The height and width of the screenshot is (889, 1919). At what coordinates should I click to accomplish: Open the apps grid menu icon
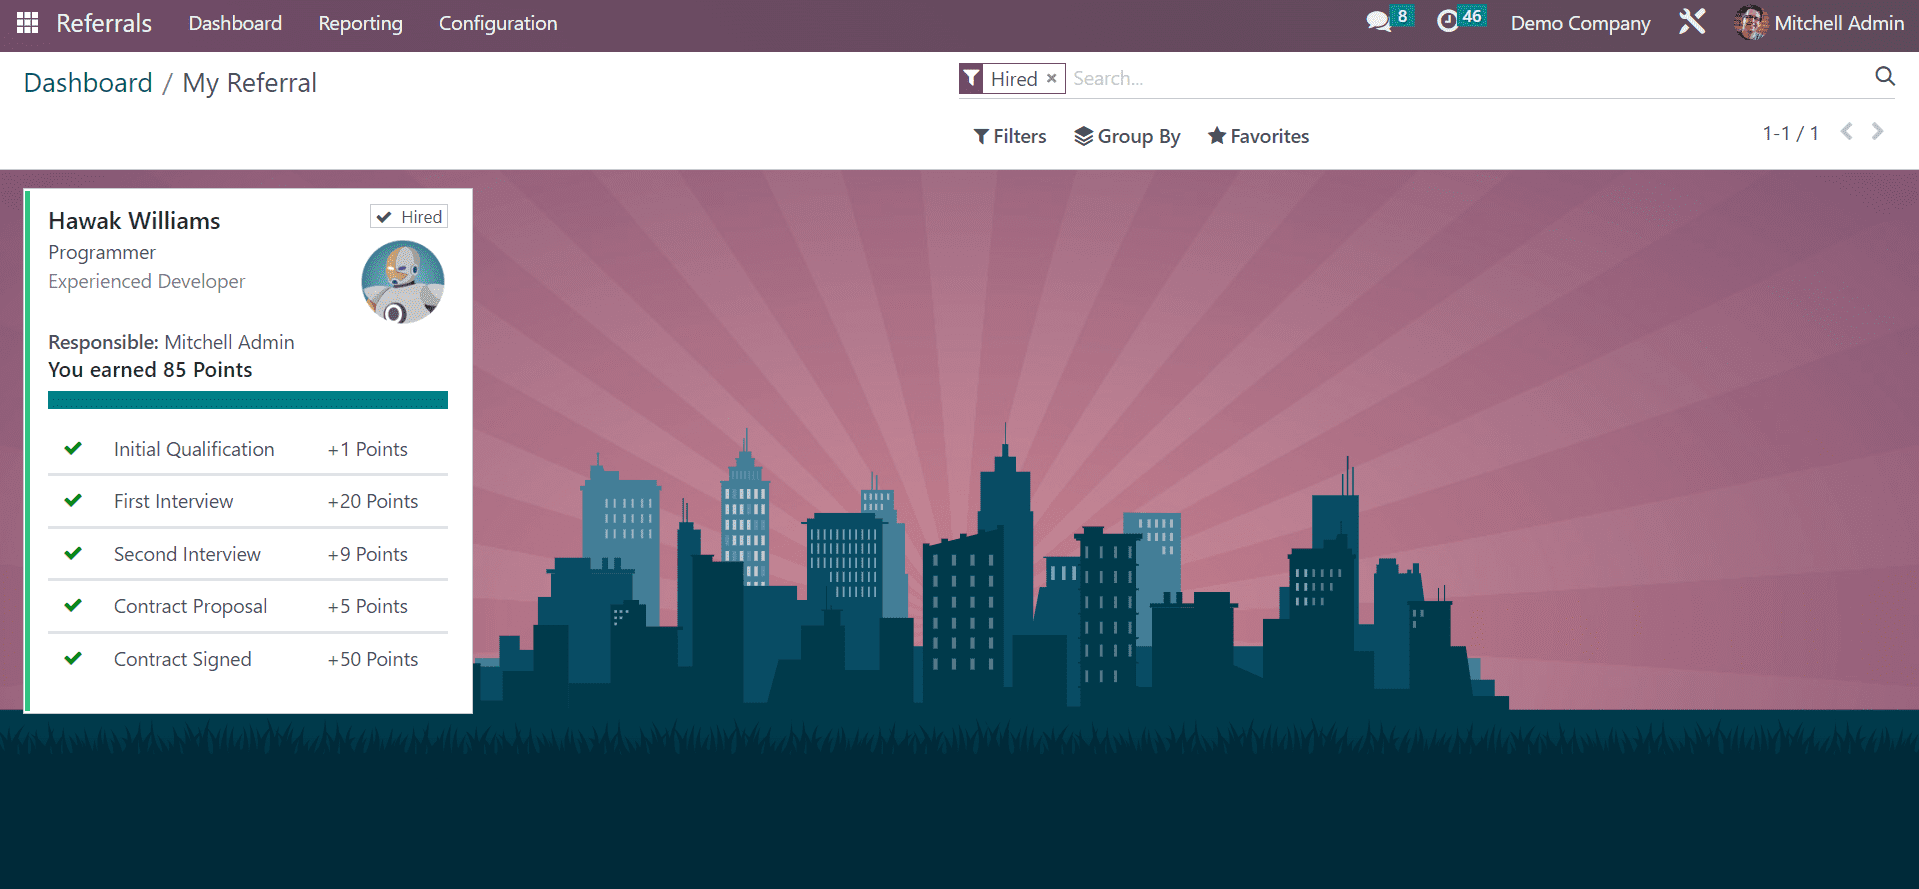click(x=28, y=22)
